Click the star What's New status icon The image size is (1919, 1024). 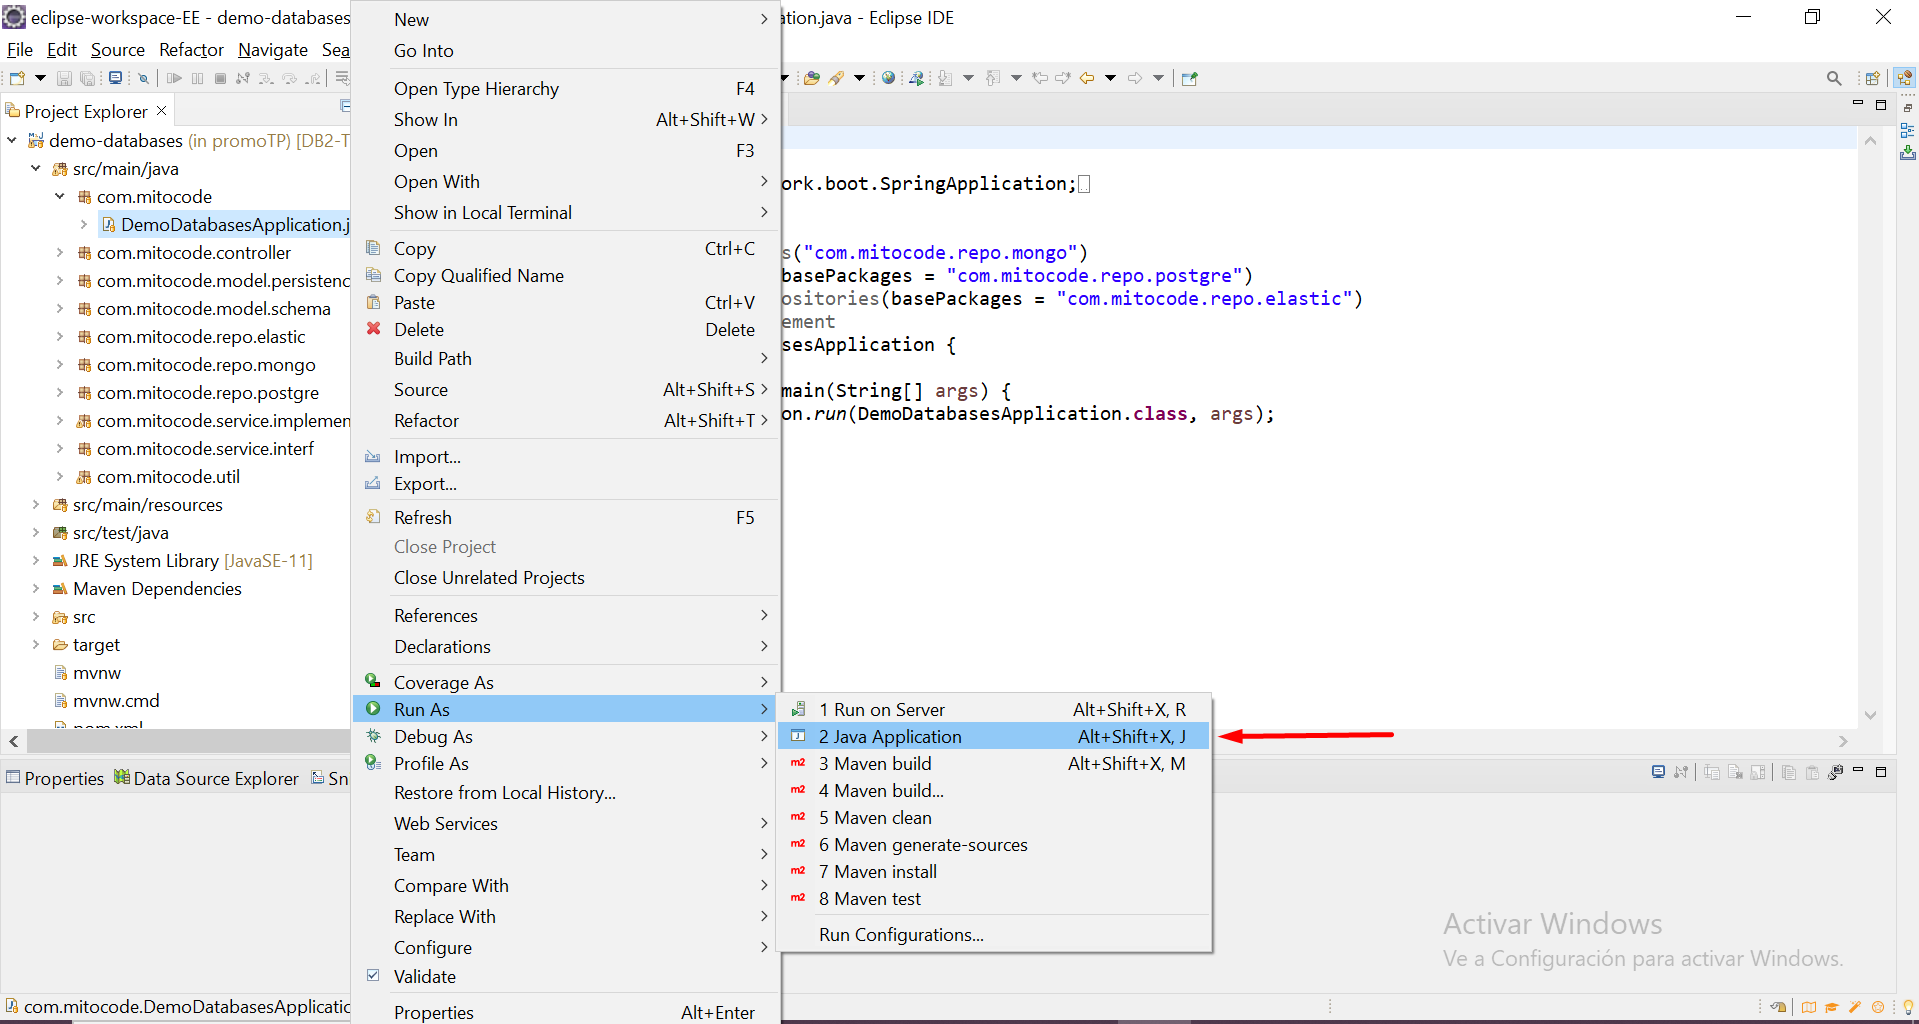1878,1007
